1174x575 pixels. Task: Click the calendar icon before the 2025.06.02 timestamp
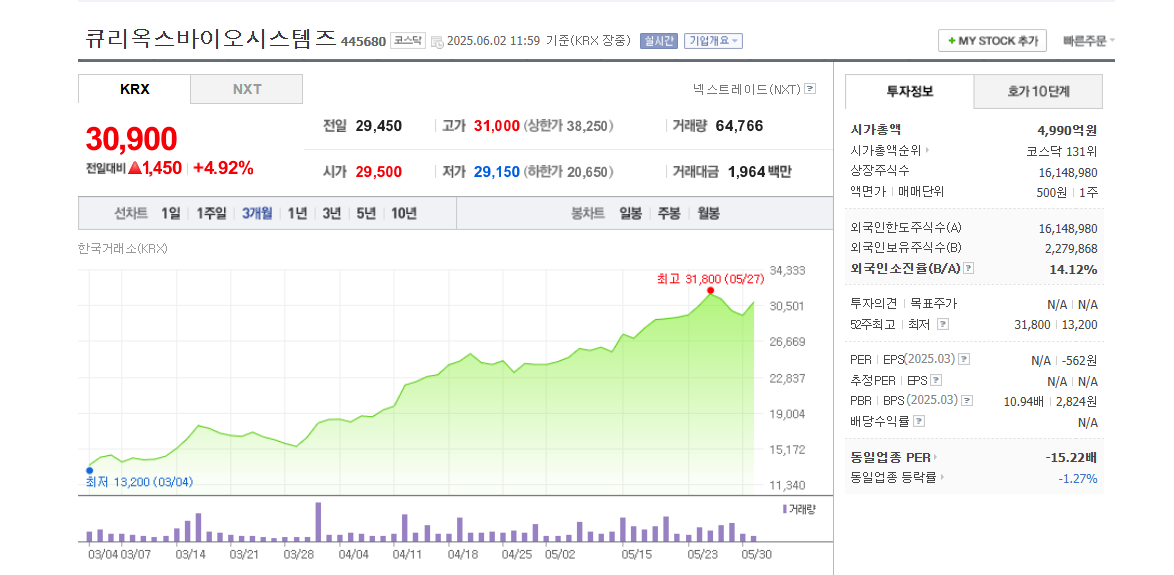[x=437, y=41]
